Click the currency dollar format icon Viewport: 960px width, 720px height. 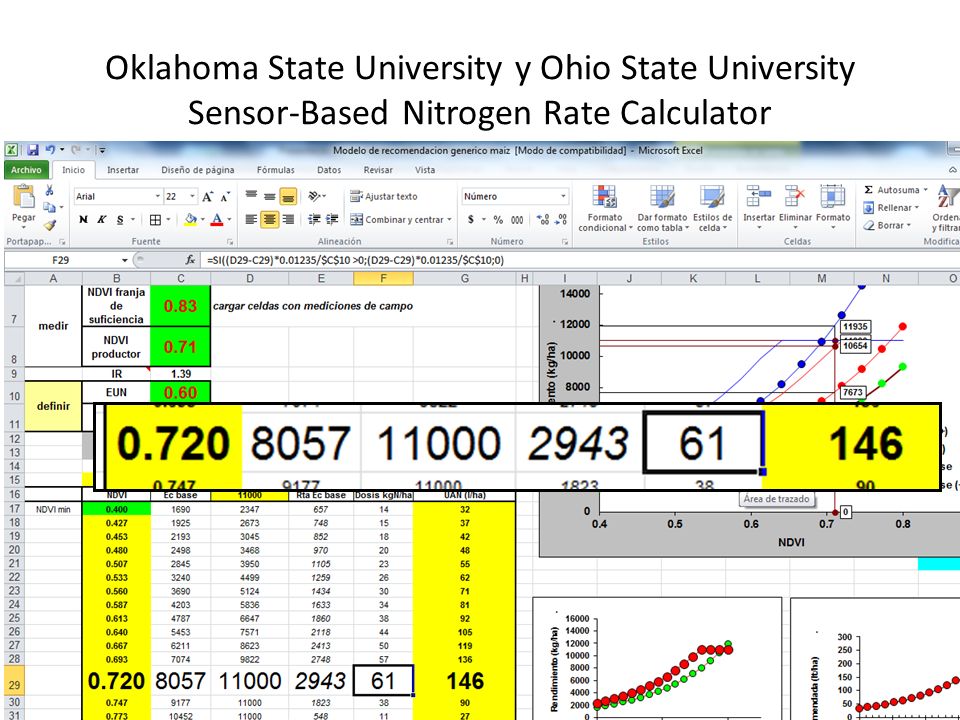coord(471,219)
